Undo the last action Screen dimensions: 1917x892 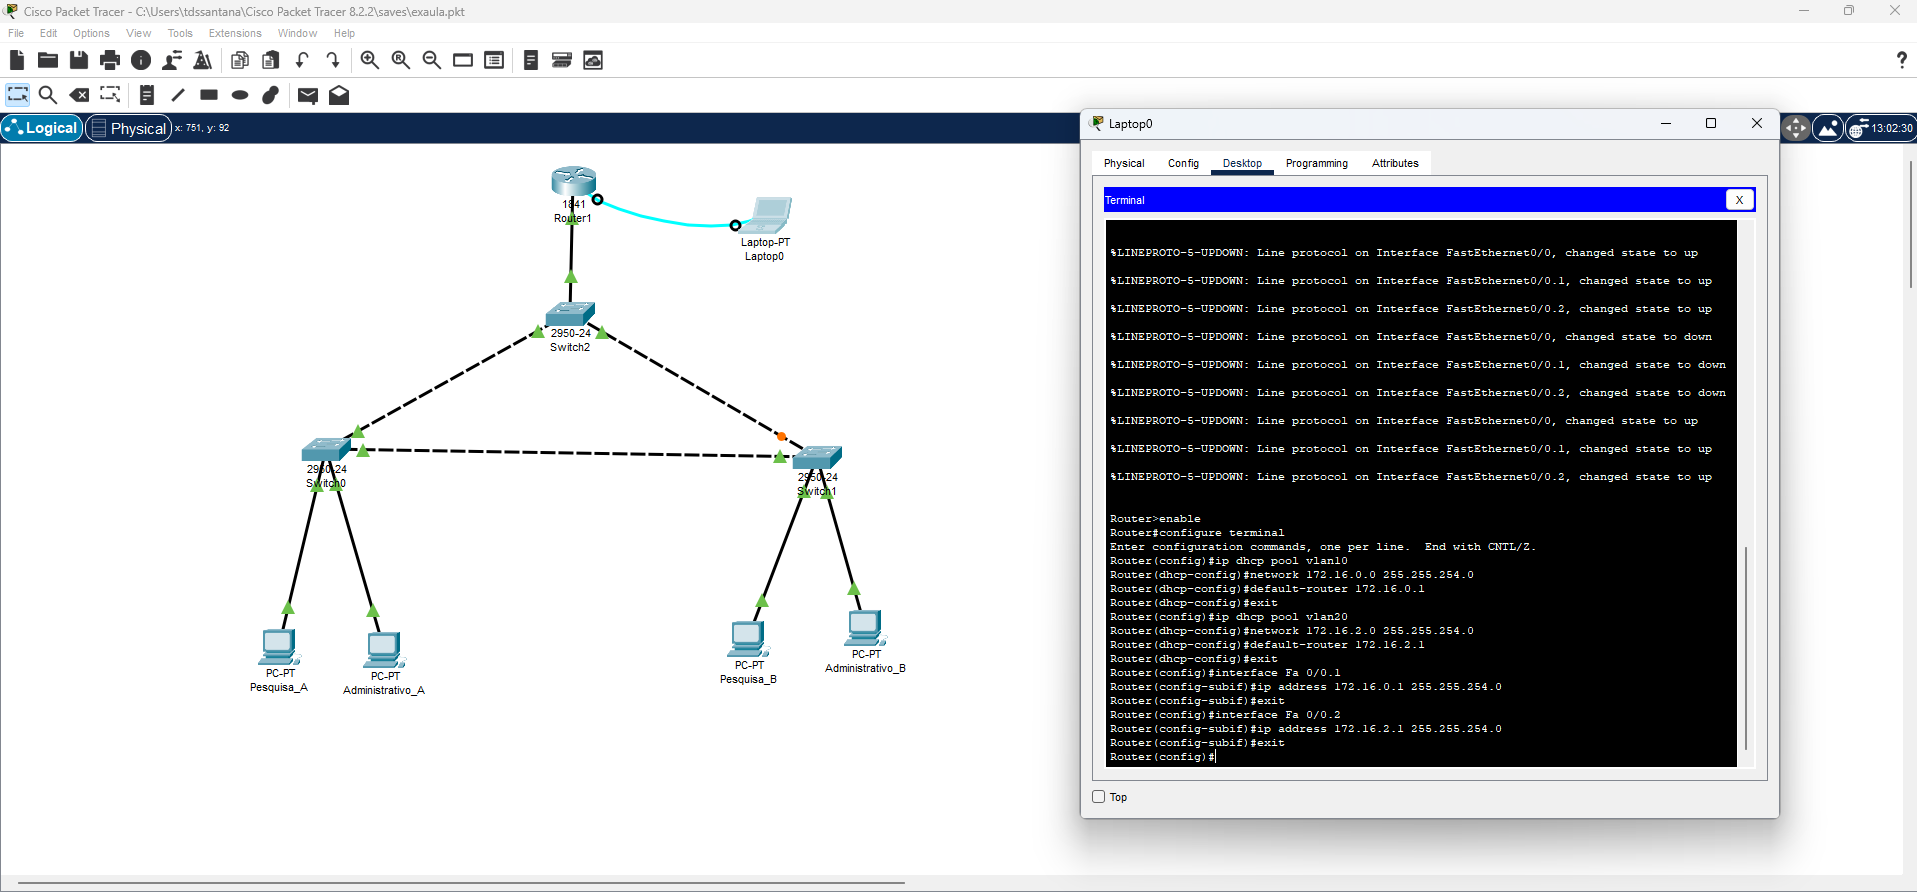(302, 60)
